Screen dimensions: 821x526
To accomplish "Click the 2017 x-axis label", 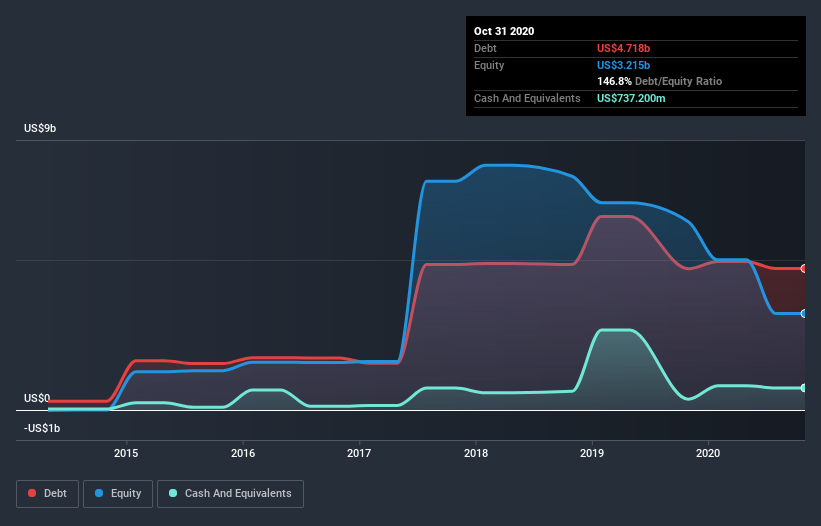I will (359, 453).
